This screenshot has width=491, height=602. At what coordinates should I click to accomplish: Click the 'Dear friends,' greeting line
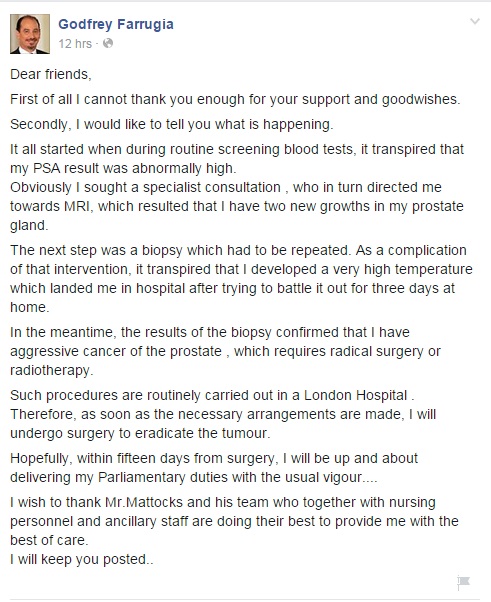51,74
